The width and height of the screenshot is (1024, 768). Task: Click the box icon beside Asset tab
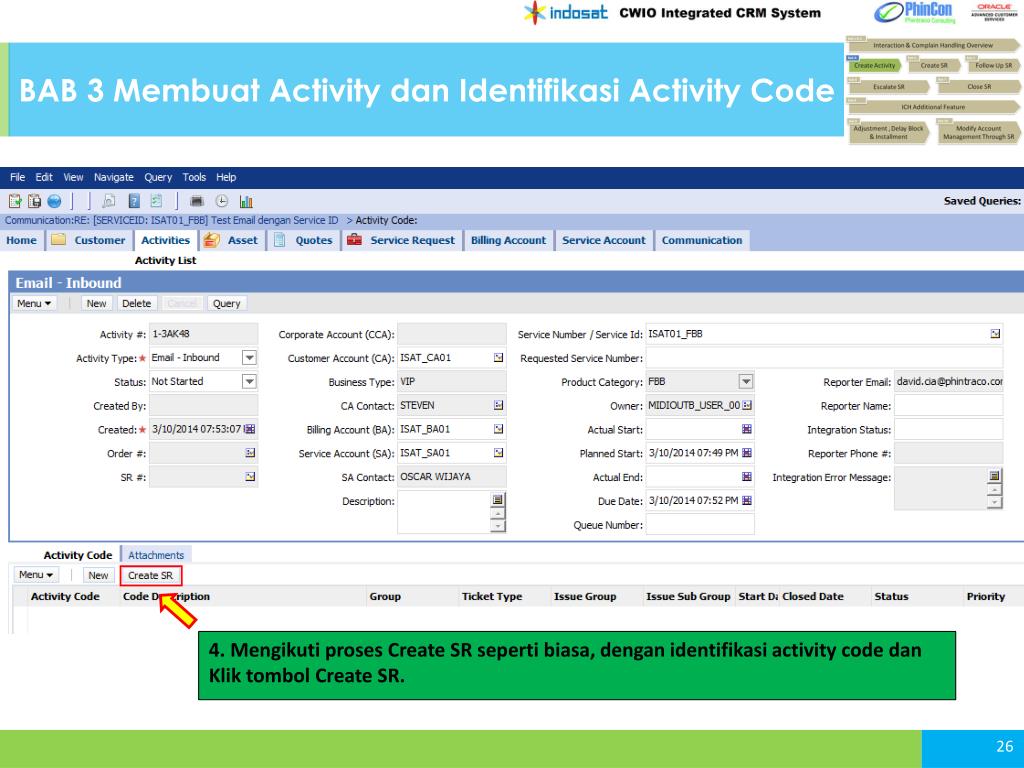coord(211,240)
